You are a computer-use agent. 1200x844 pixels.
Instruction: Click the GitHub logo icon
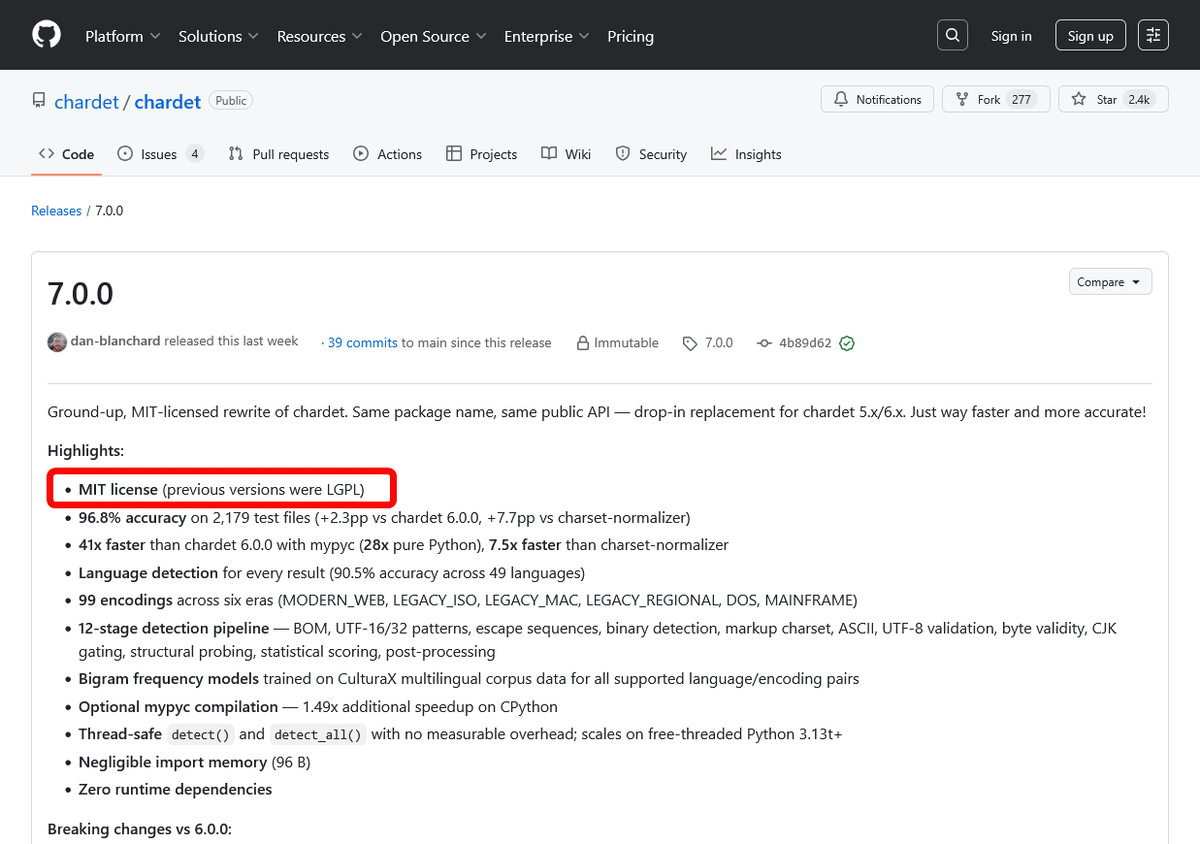click(46, 35)
